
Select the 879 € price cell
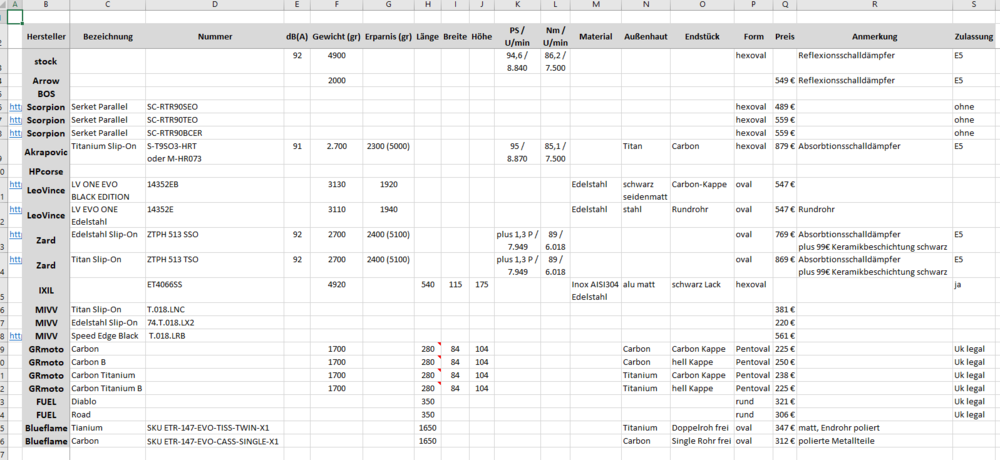[x=784, y=146]
